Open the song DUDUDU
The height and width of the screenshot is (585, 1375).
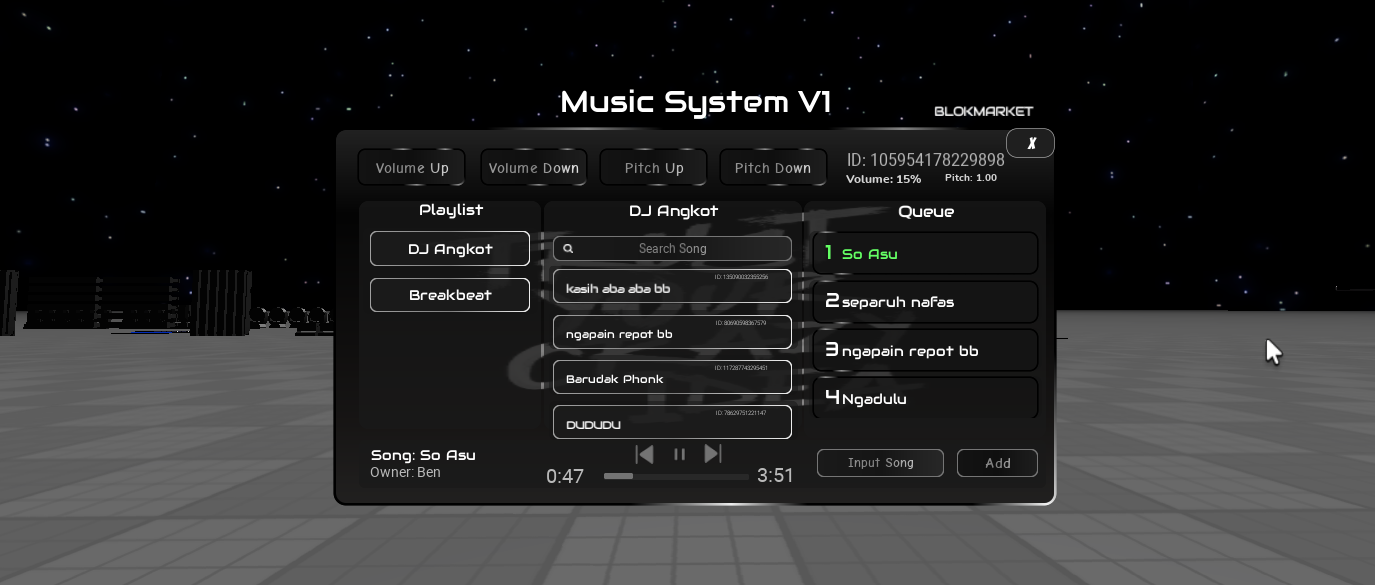(672, 422)
